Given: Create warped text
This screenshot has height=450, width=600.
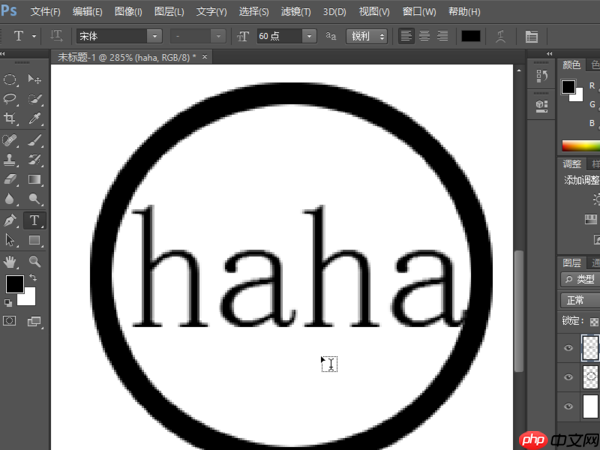Looking at the screenshot, I should click(501, 36).
